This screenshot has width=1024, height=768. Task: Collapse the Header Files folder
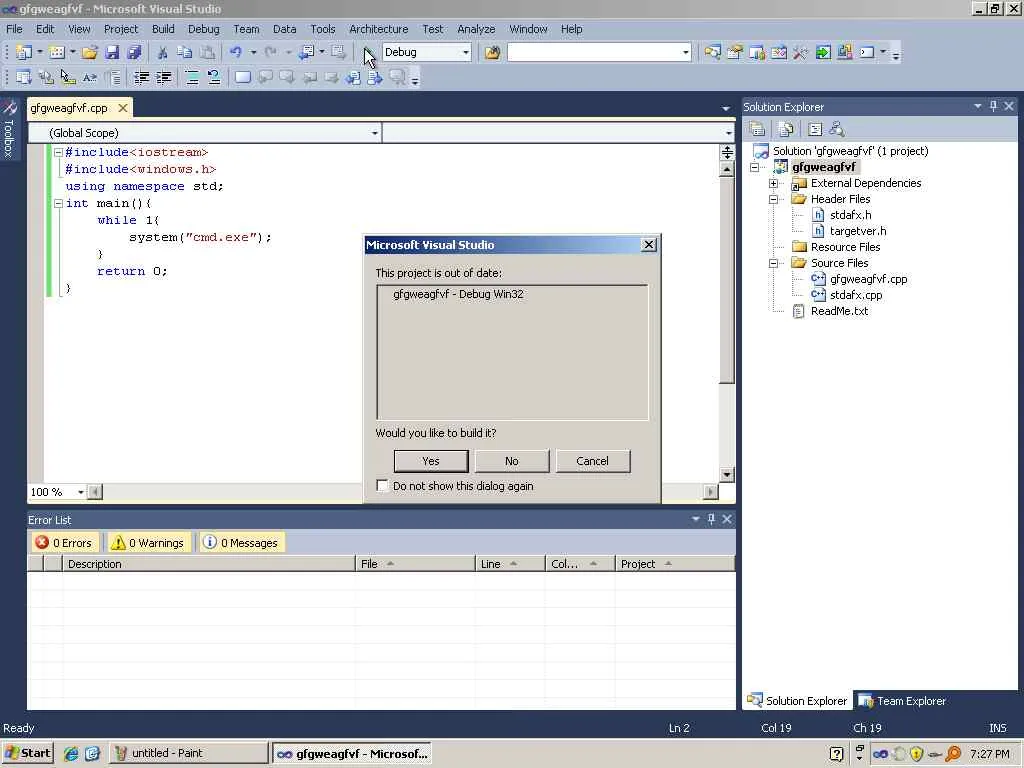click(x=773, y=199)
